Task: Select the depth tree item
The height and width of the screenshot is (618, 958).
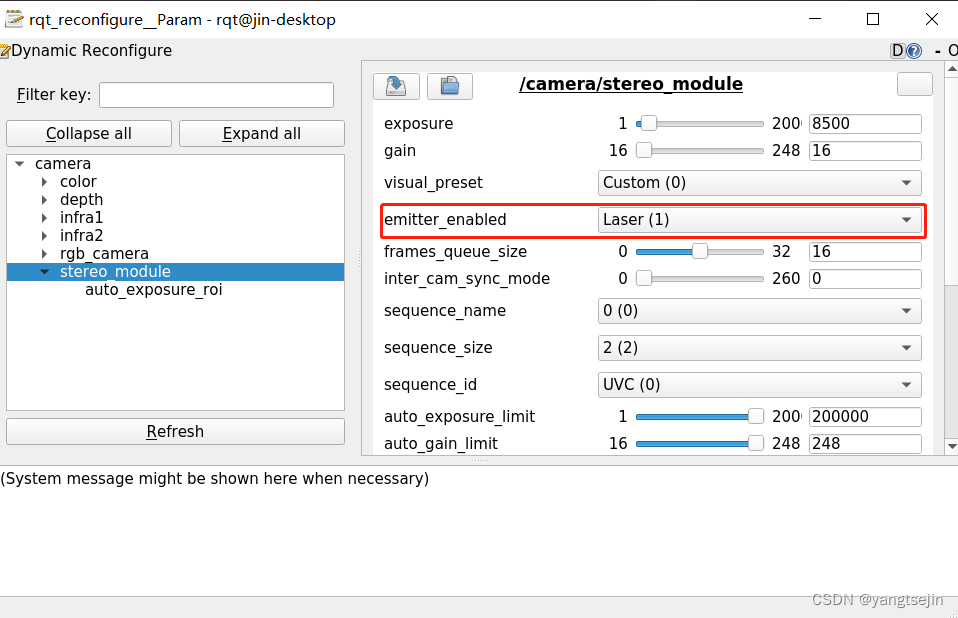Action: click(x=81, y=200)
